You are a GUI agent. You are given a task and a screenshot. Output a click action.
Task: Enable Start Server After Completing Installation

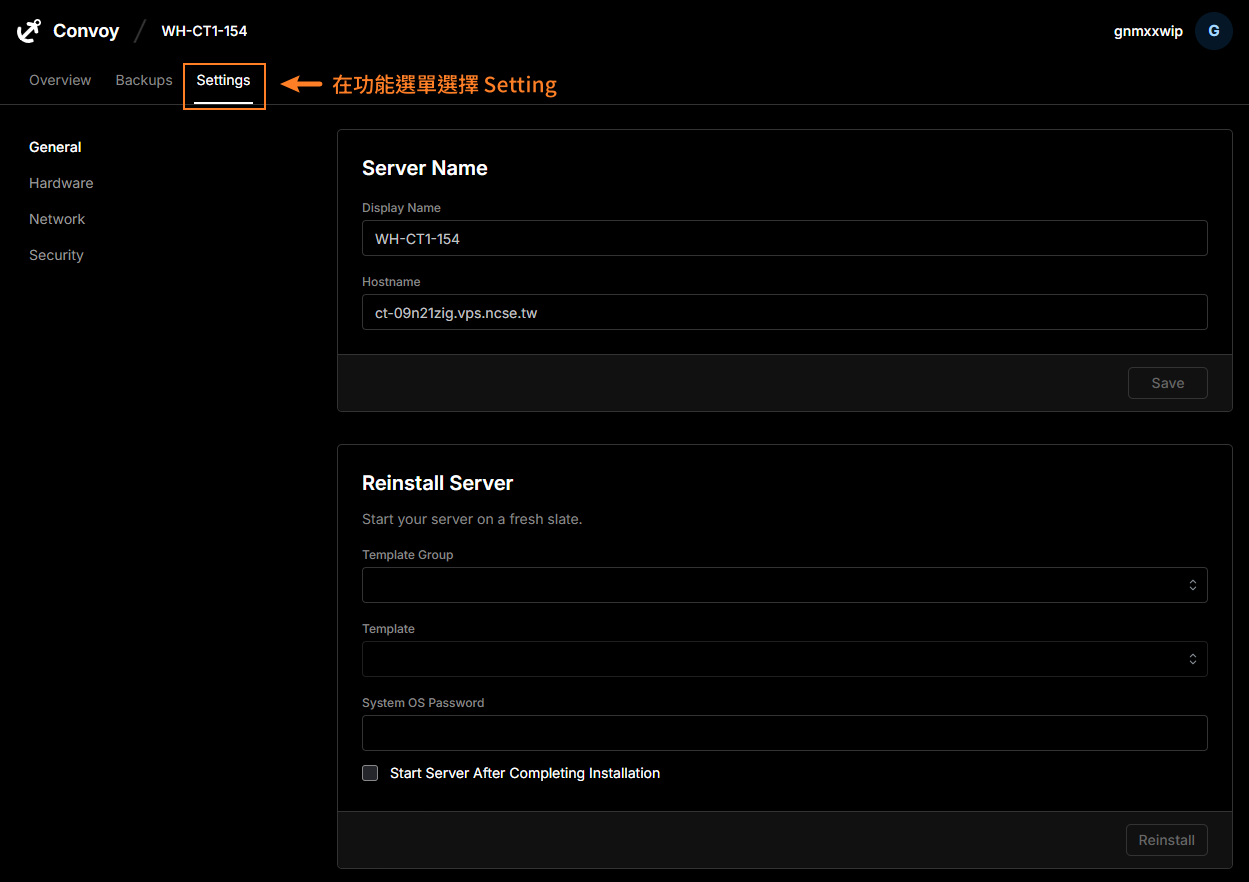(370, 773)
